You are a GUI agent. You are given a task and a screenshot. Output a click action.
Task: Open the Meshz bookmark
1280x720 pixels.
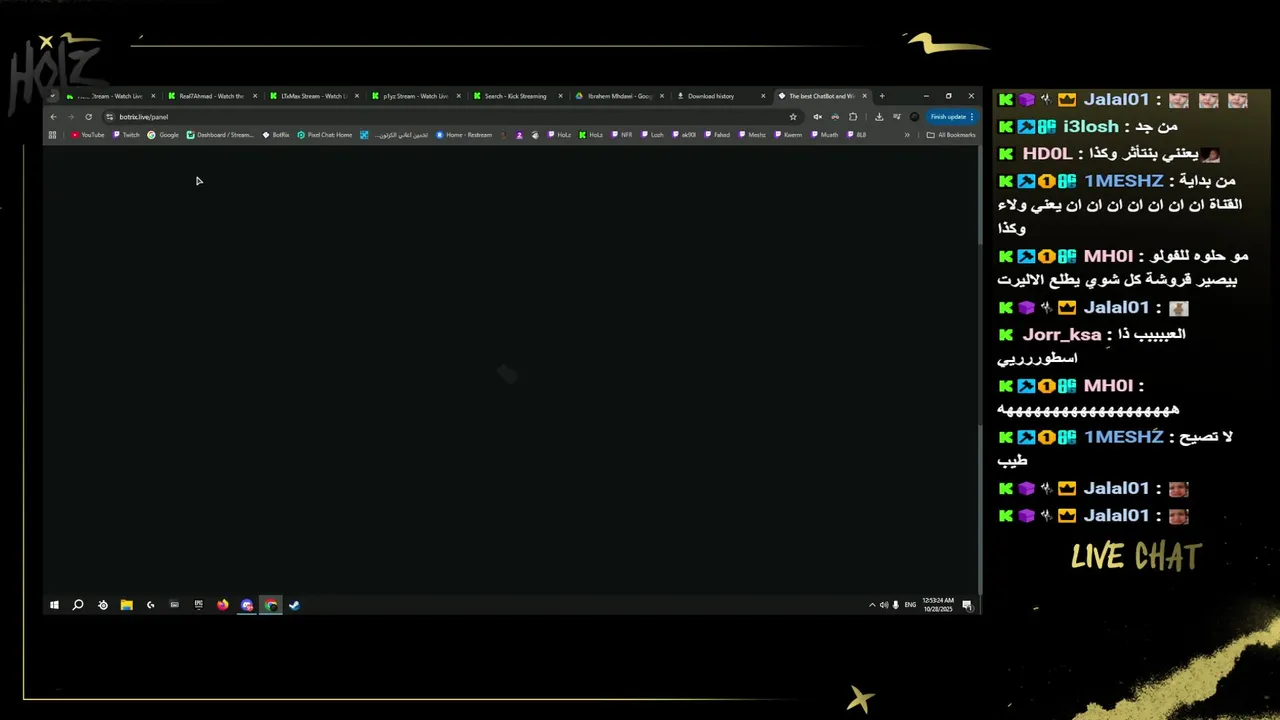pos(753,135)
